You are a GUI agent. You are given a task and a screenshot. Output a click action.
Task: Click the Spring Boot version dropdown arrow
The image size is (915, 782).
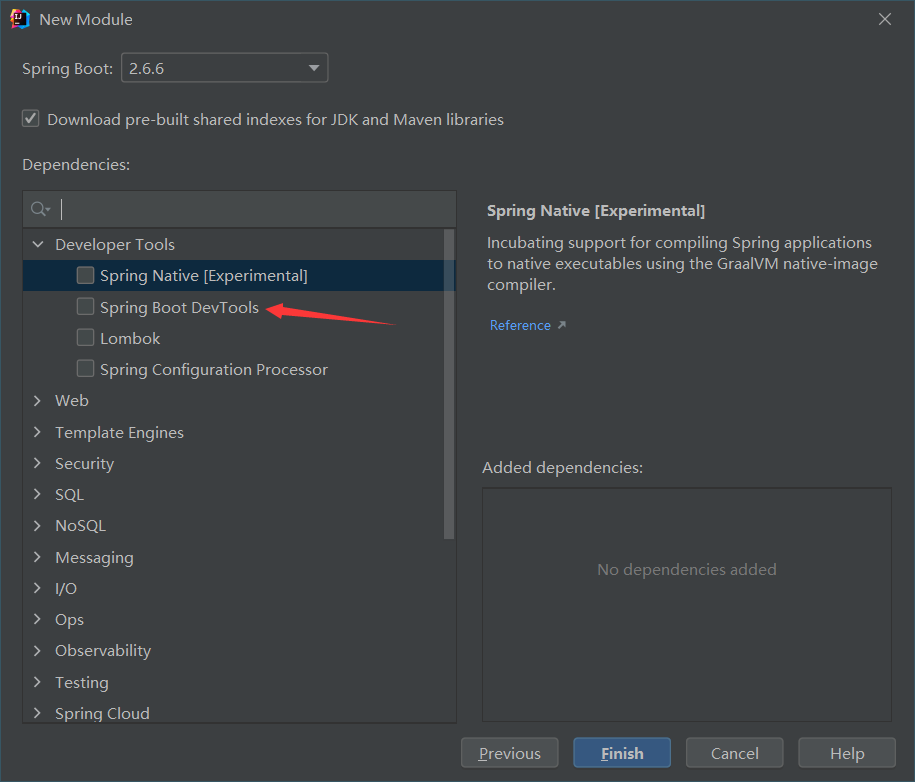click(312, 68)
